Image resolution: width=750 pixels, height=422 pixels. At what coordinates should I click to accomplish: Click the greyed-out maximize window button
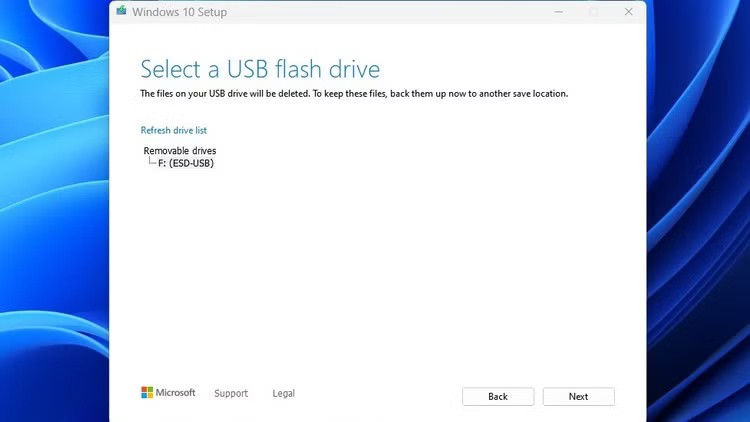pyautogui.click(x=593, y=12)
